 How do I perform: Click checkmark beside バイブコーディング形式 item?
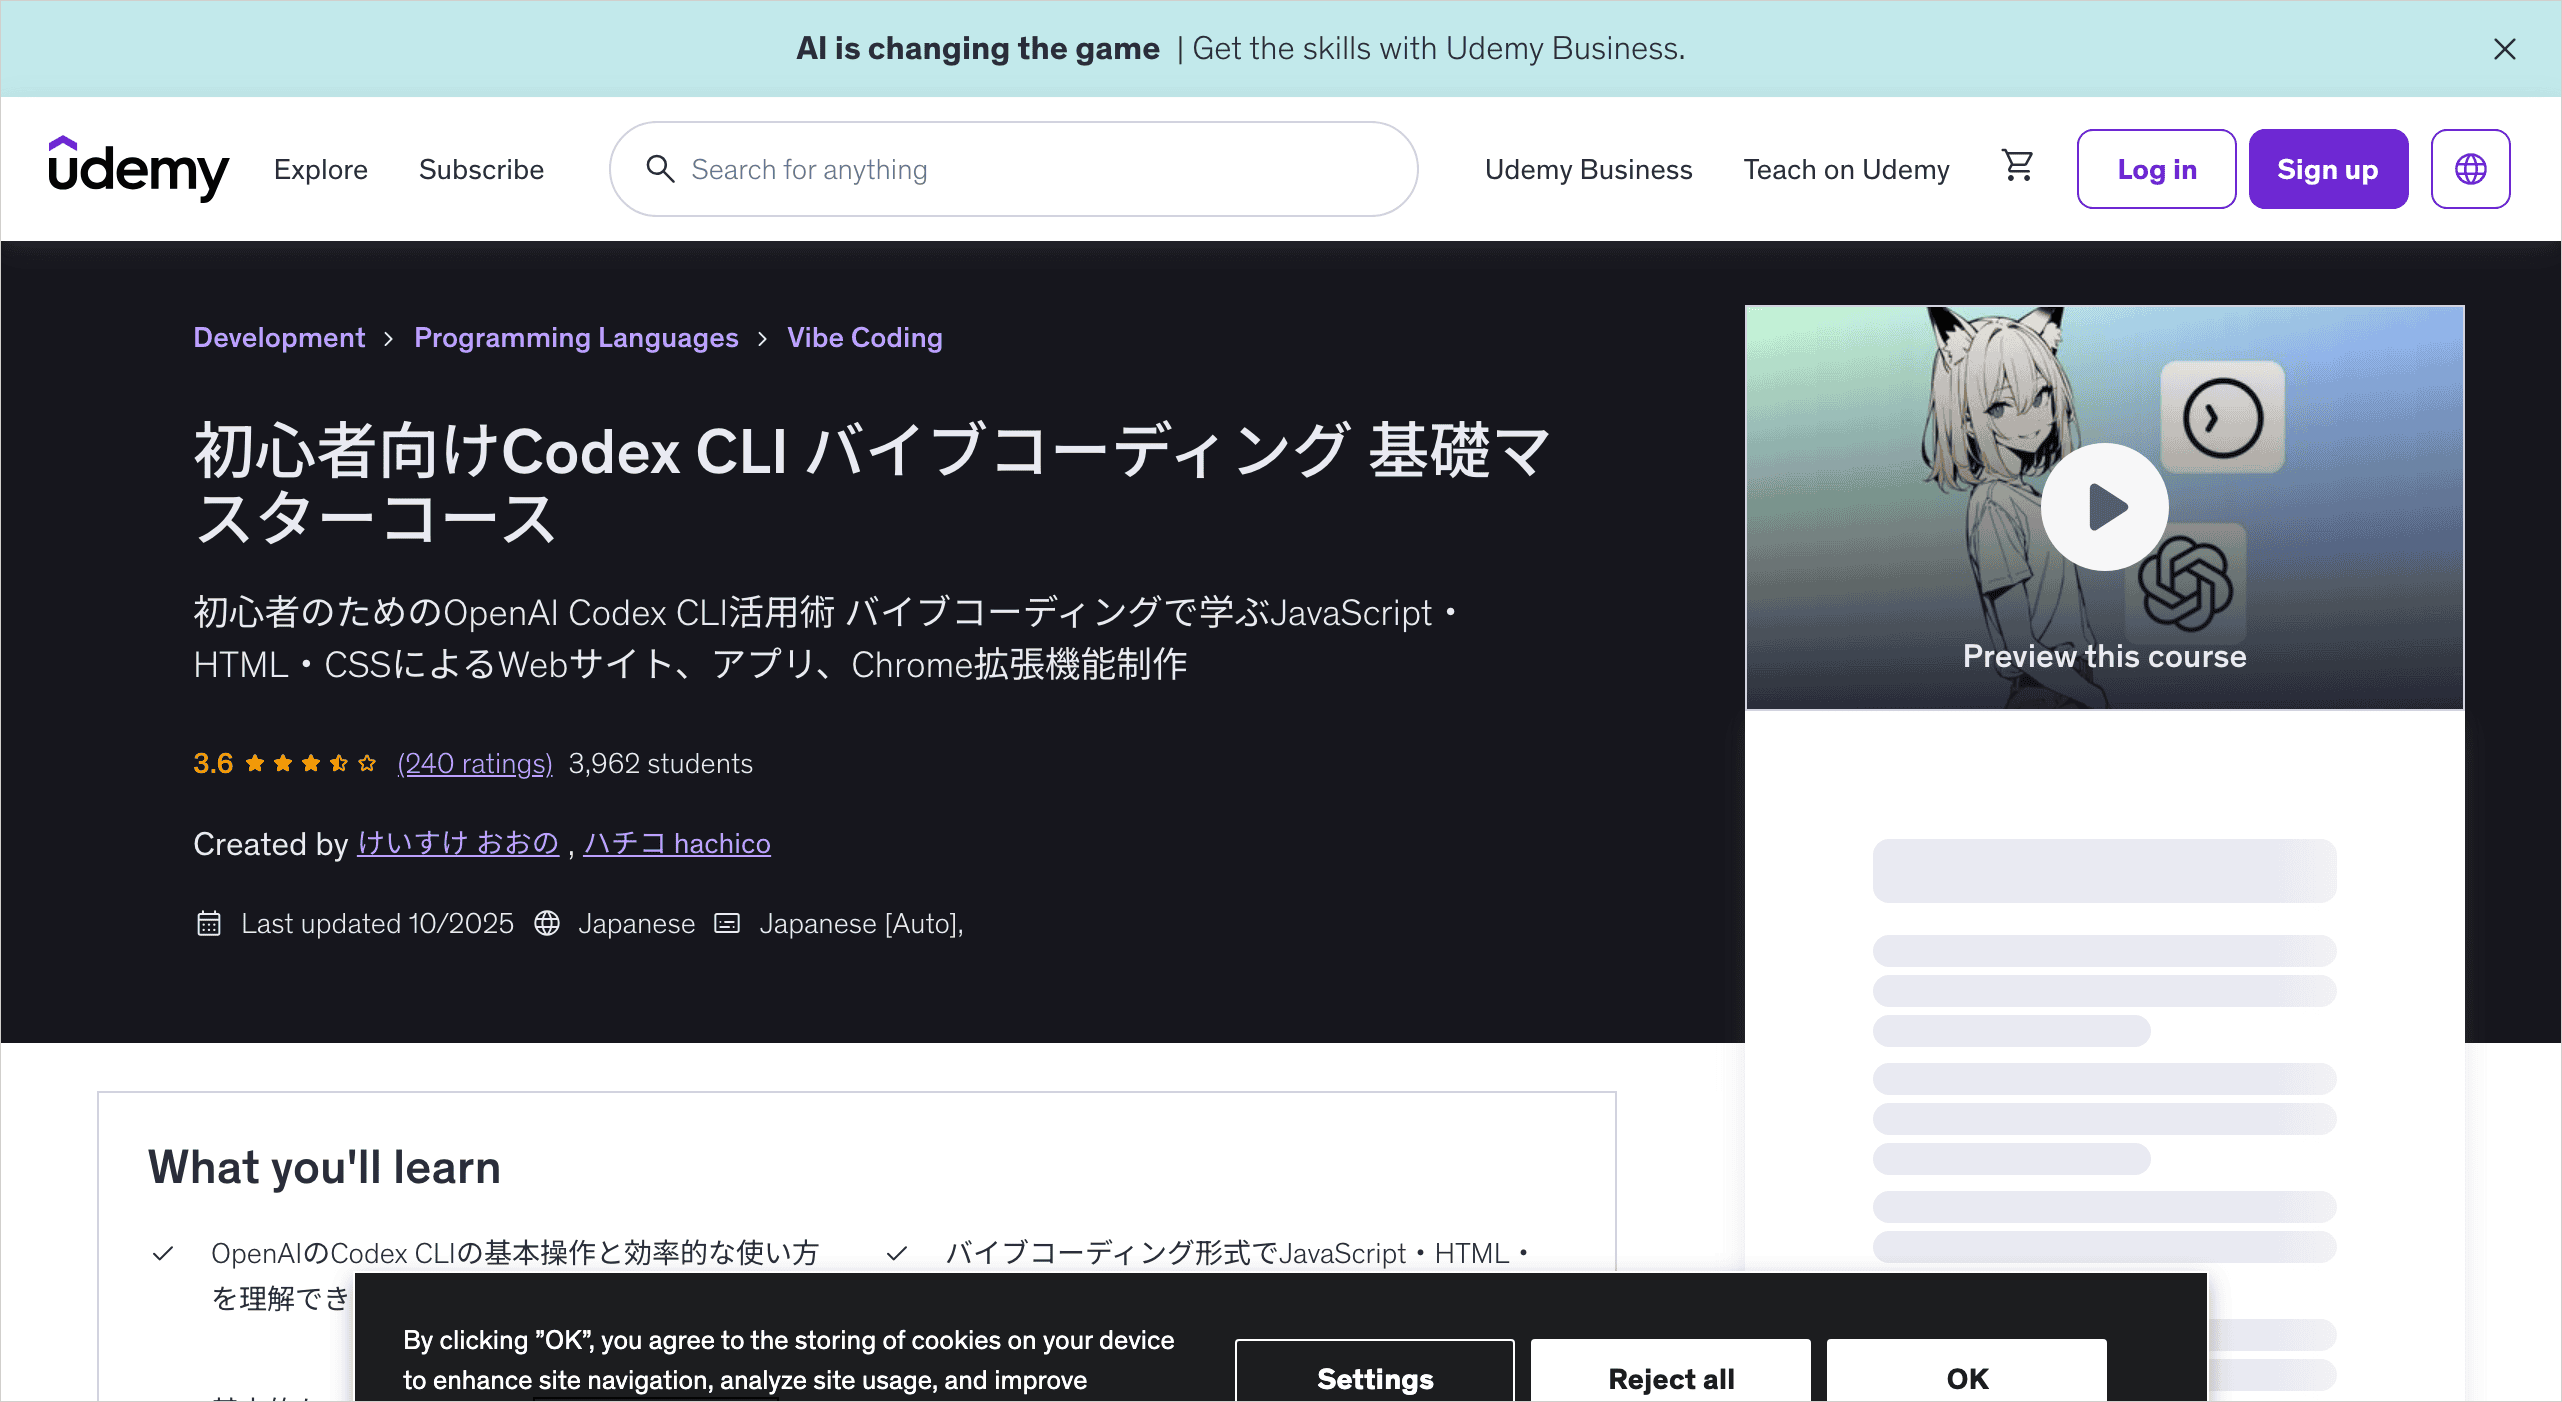pos(897,1253)
